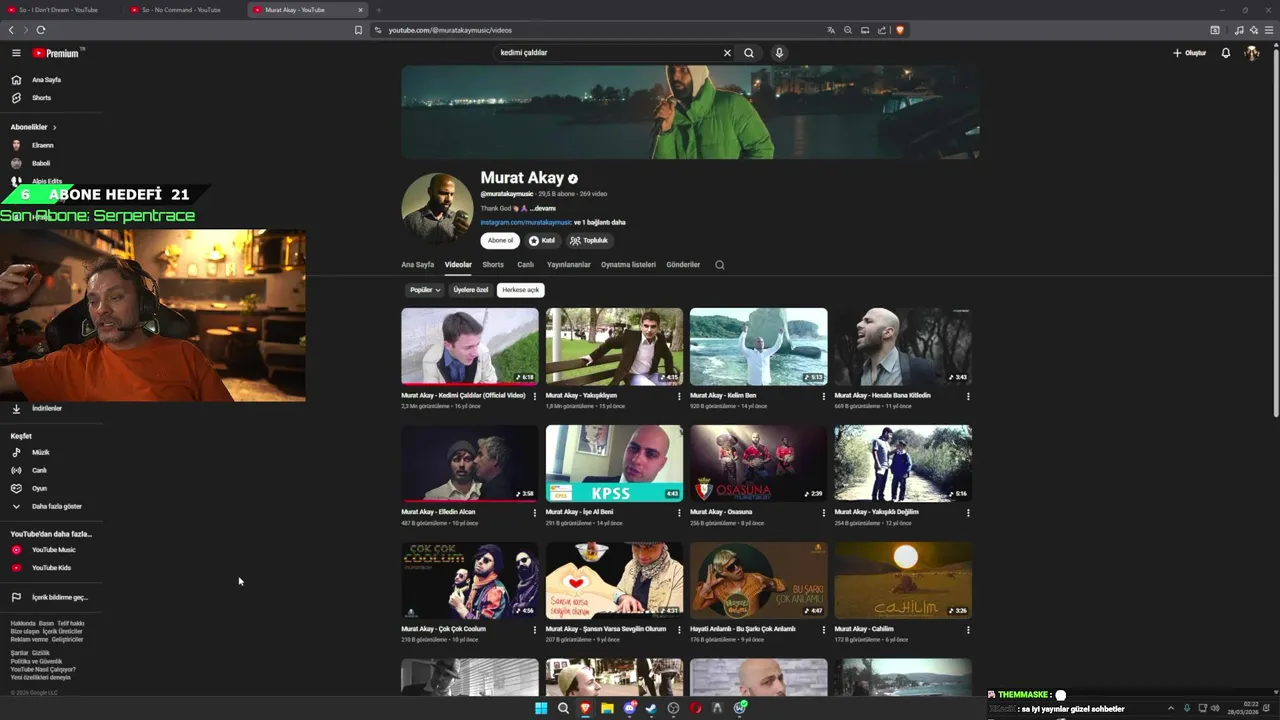Open more options for Kedimi Çaldılar video
Screen dimensions: 1280x720
pyautogui.click(x=535, y=396)
